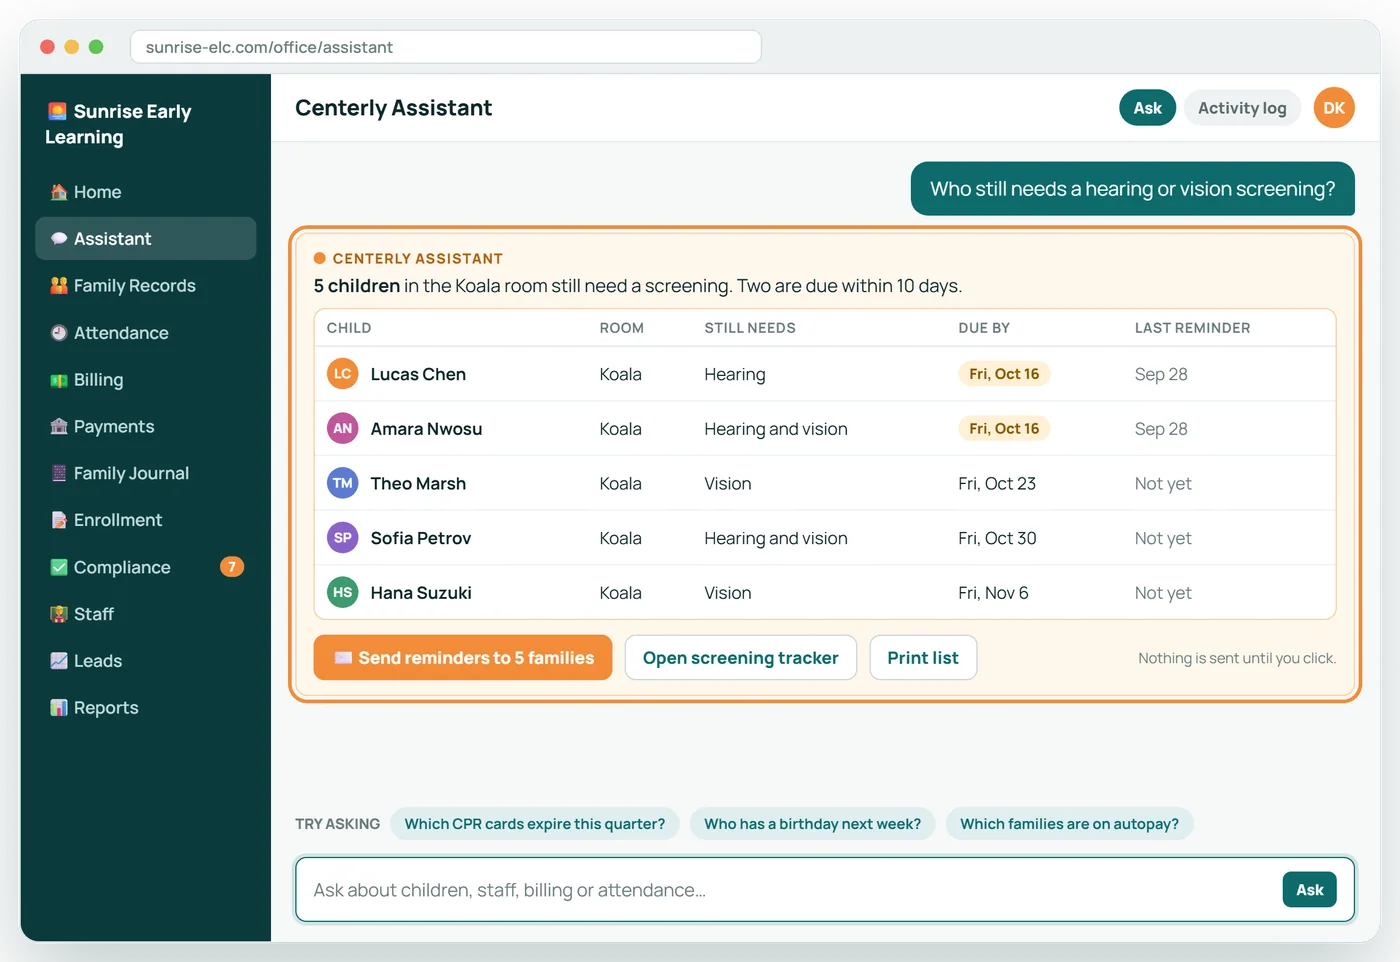Click the Assistant speech bubble icon
This screenshot has height=962, width=1400.
[x=59, y=239]
